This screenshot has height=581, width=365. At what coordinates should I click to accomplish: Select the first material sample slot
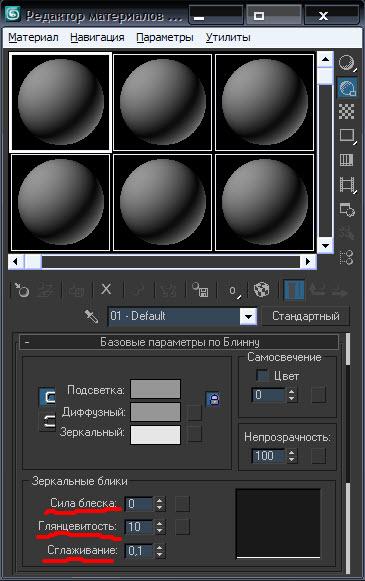coord(60,102)
